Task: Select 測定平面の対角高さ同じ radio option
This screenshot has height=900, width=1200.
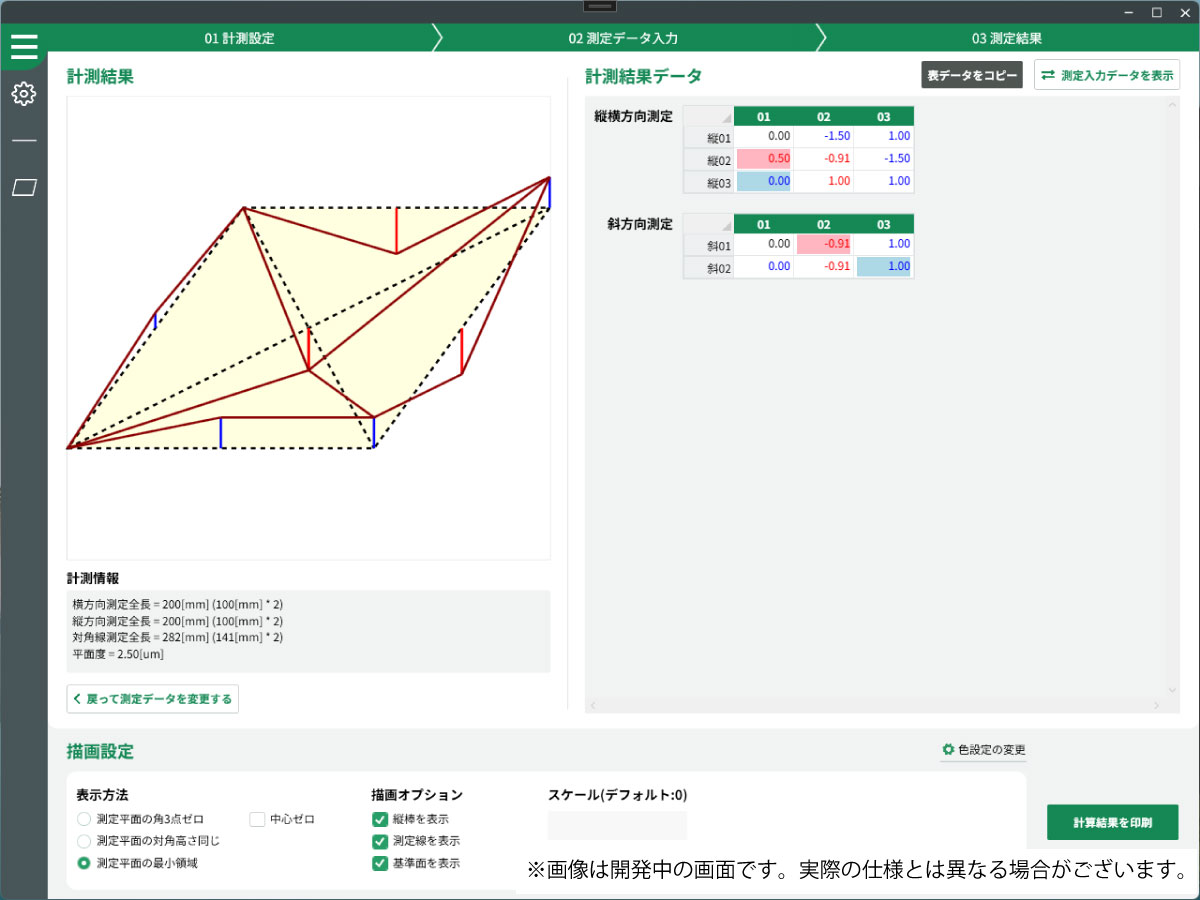Action: 84,841
